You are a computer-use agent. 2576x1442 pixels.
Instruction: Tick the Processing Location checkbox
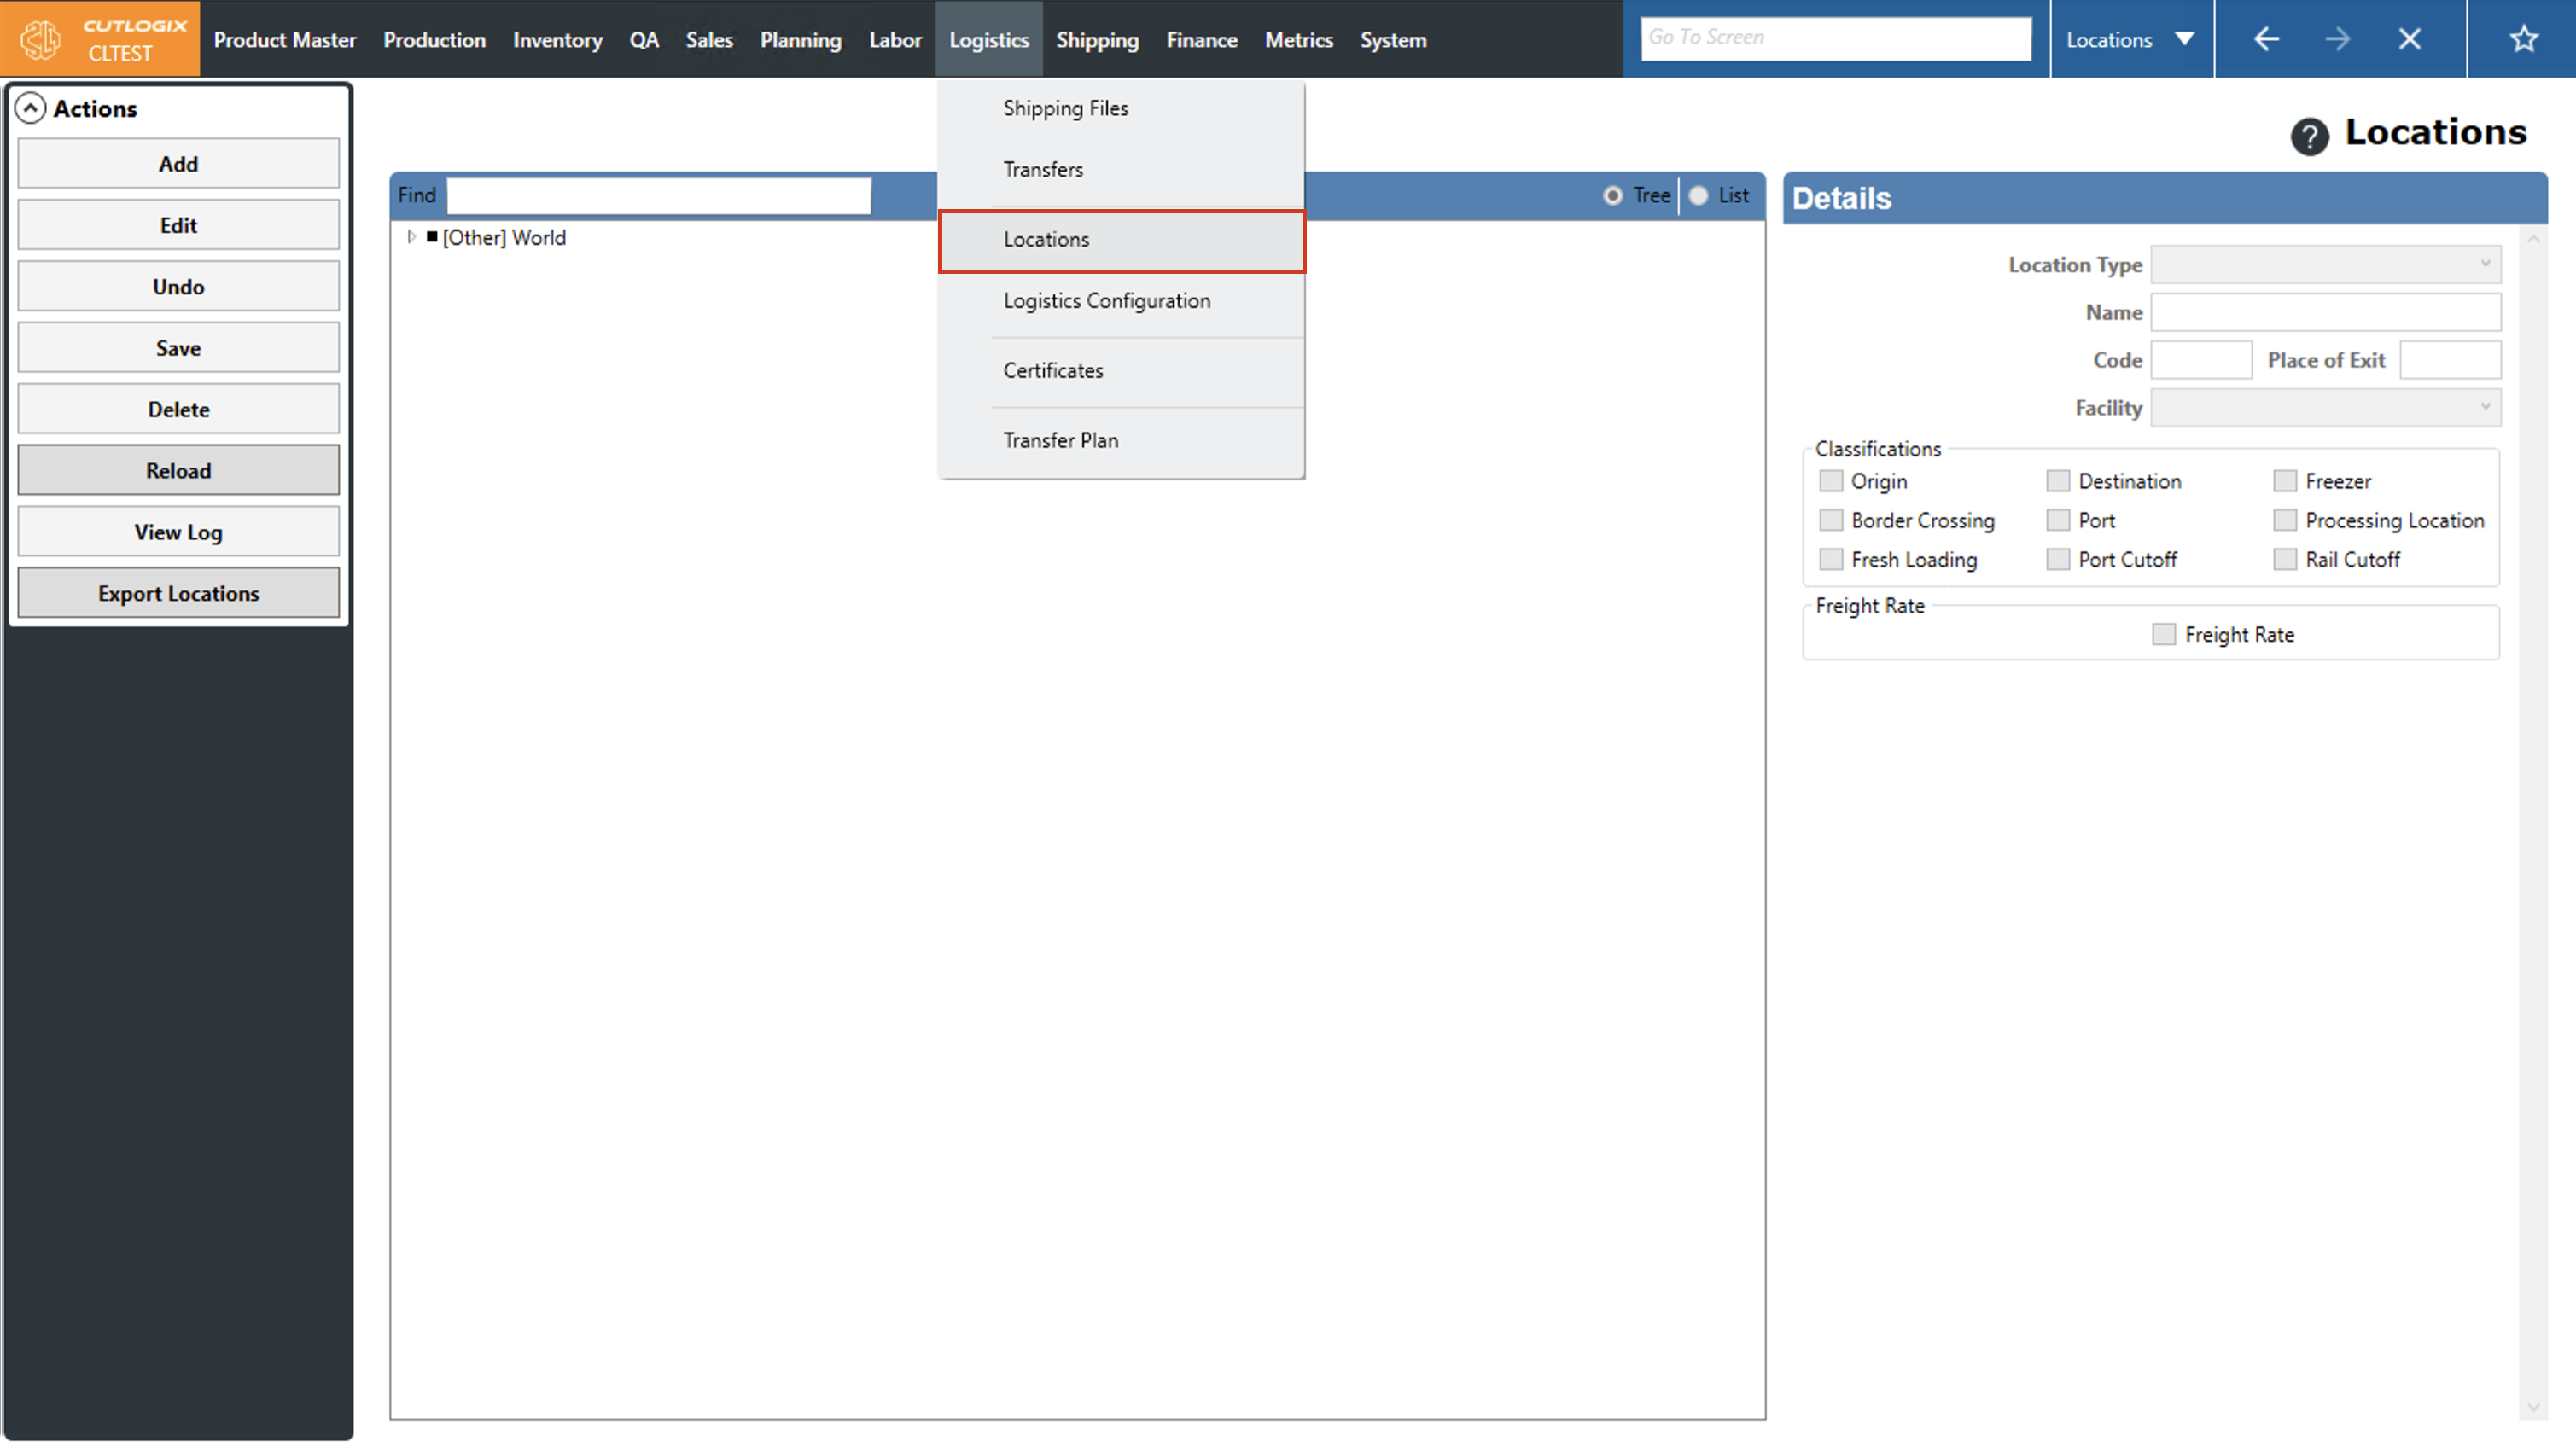coord(2284,520)
